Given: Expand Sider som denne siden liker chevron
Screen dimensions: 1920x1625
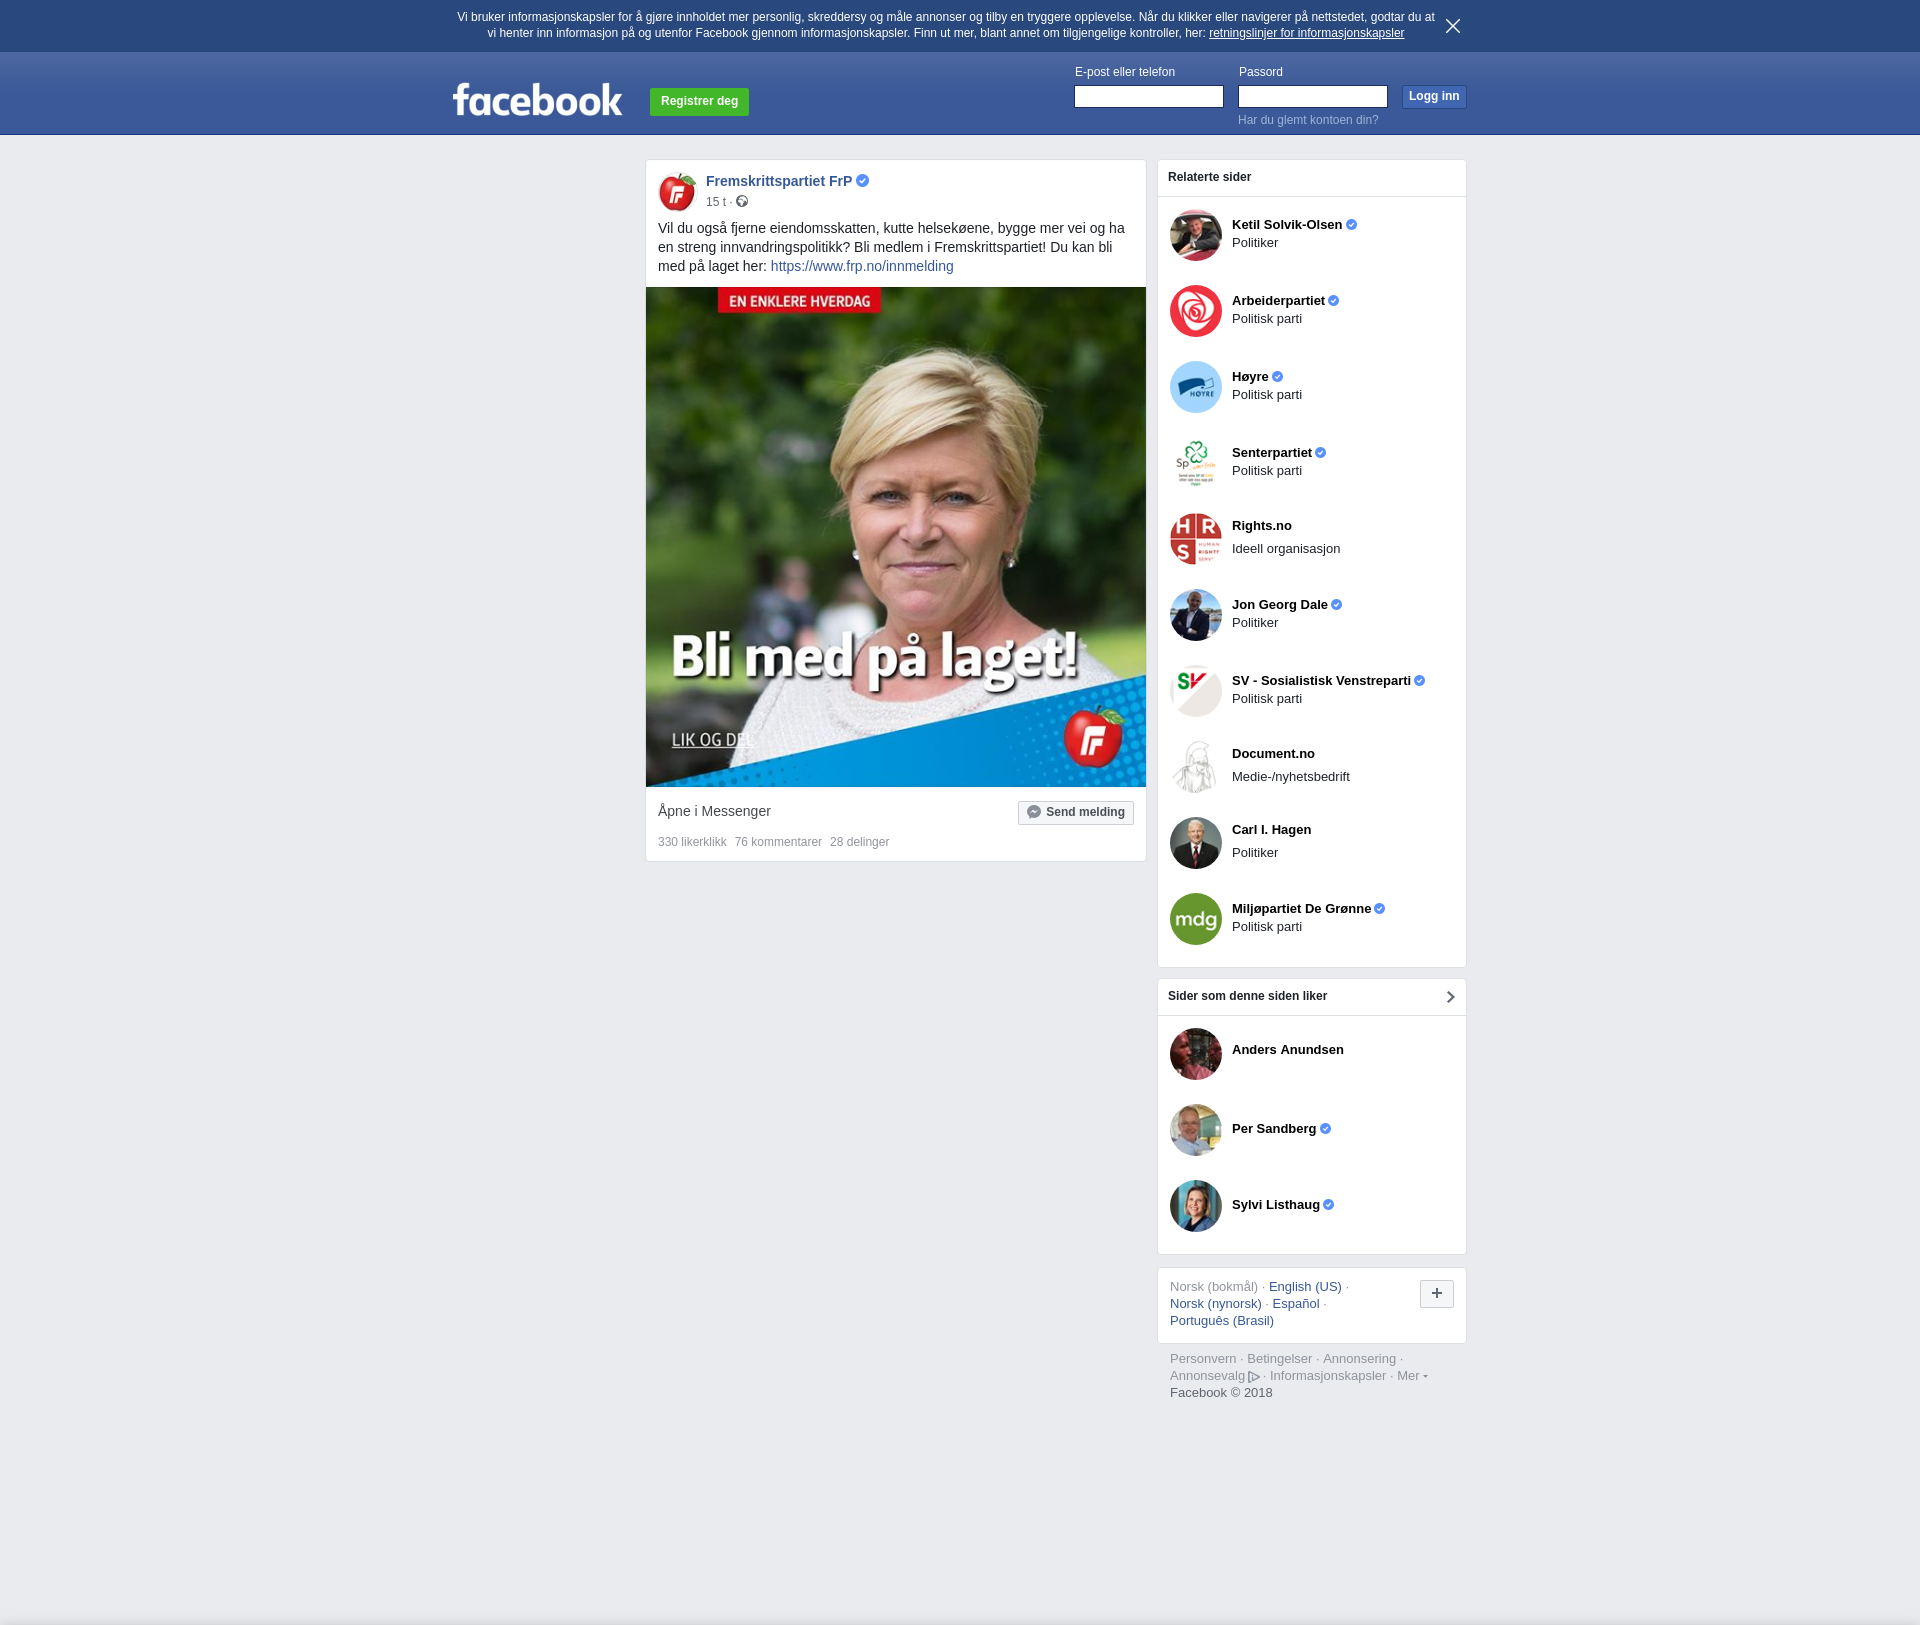Looking at the screenshot, I should tap(1450, 997).
